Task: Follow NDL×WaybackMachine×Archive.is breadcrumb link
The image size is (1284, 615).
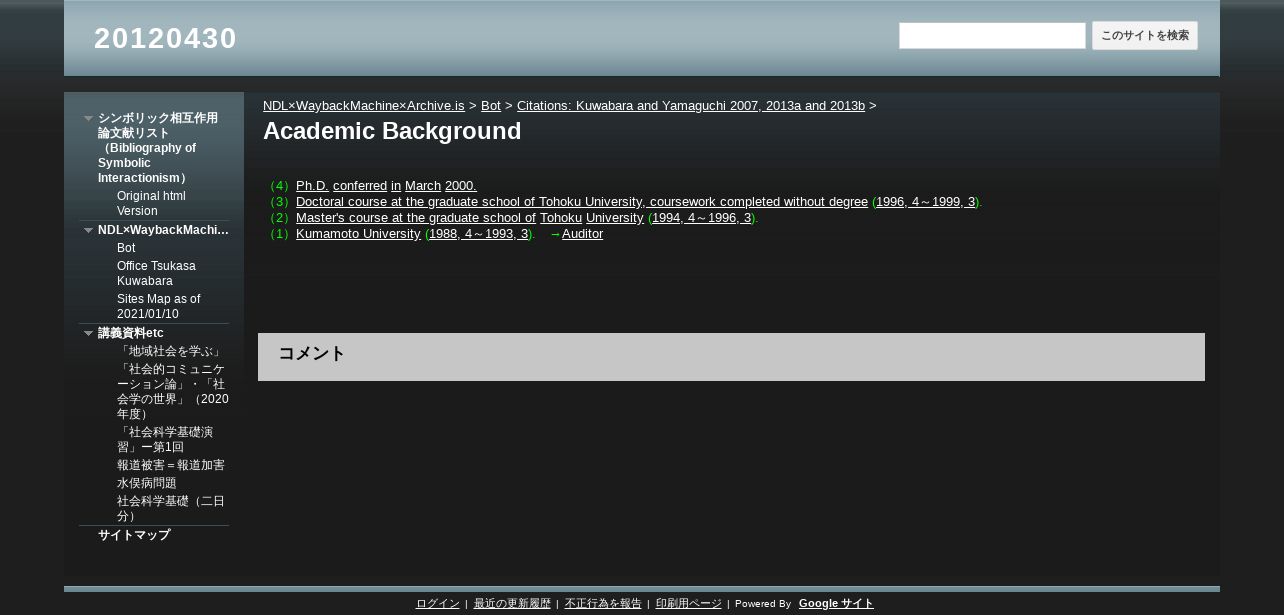Action: [364, 105]
